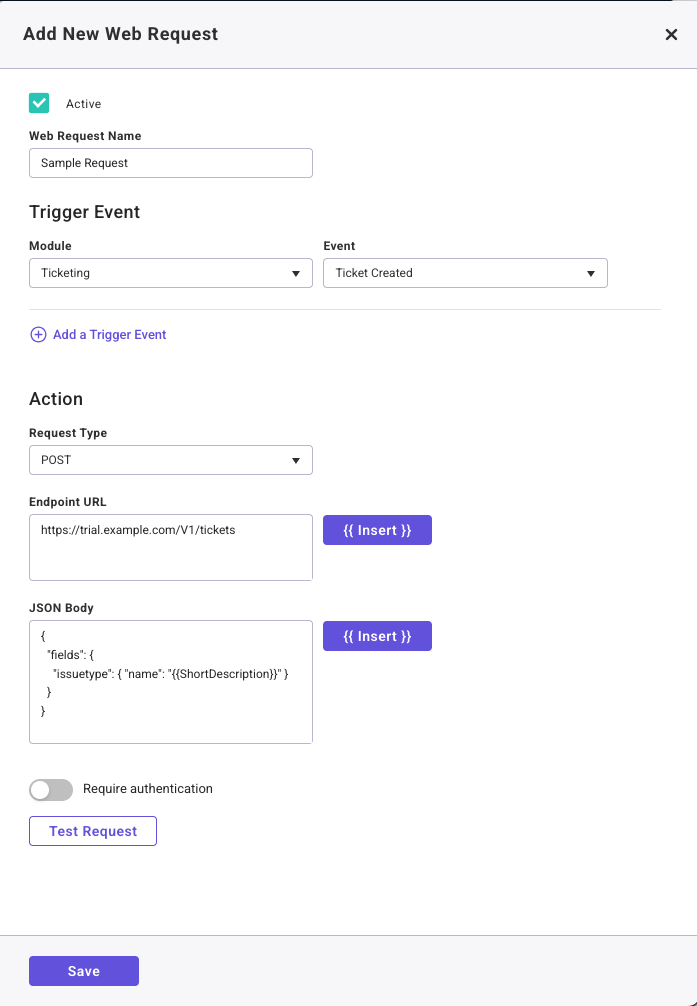Image resolution: width=697 pixels, height=1006 pixels.
Task: Click the Request Type dropdown arrow icon
Action: point(295,460)
